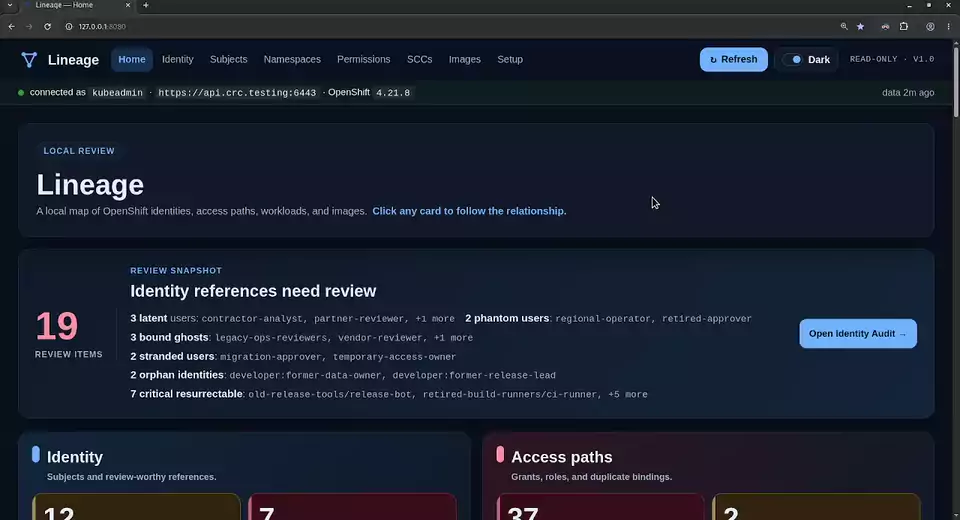
Task: Bookmark this page with the star icon
Action: point(860,26)
